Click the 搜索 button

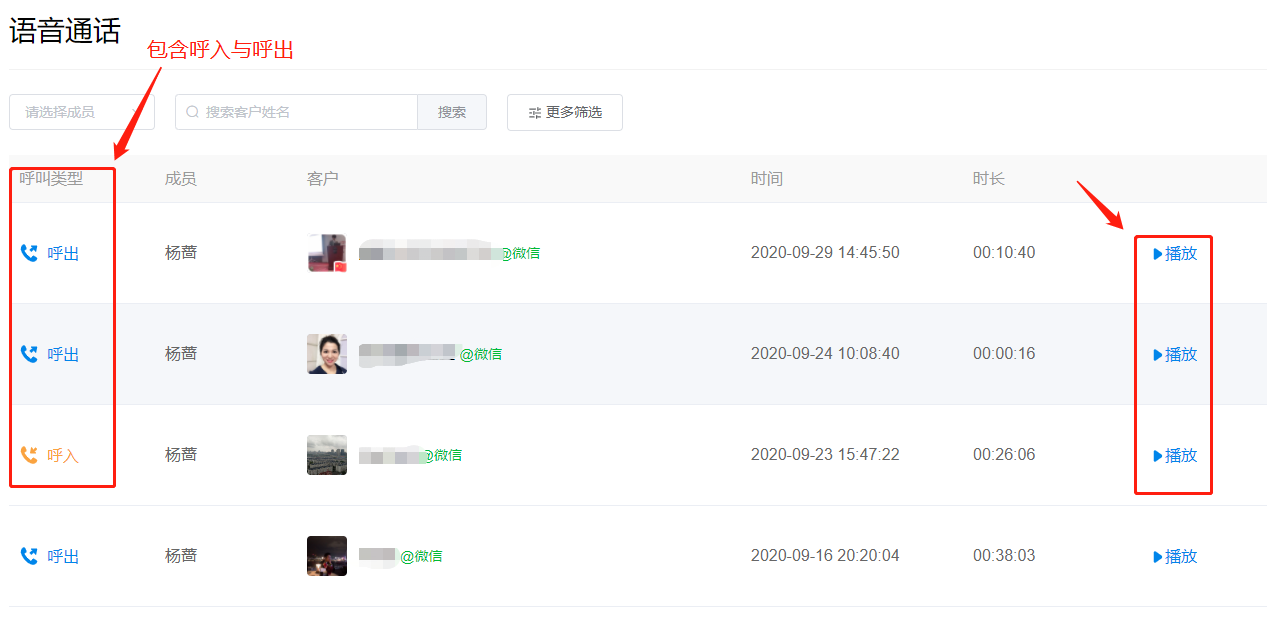[x=452, y=112]
